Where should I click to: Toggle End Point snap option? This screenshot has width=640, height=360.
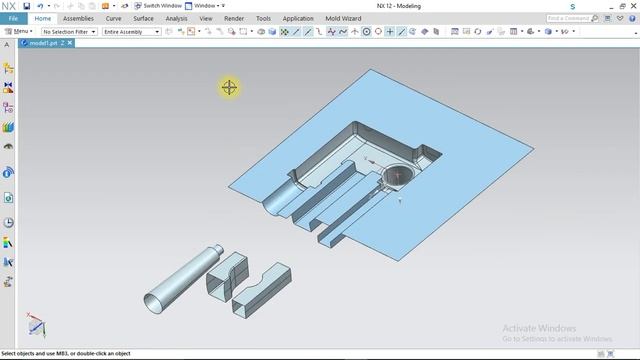point(296,31)
